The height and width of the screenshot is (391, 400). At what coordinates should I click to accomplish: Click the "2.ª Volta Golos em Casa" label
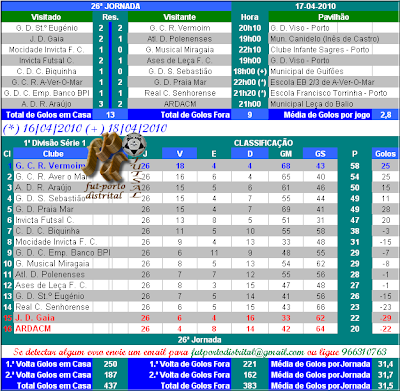(48, 375)
